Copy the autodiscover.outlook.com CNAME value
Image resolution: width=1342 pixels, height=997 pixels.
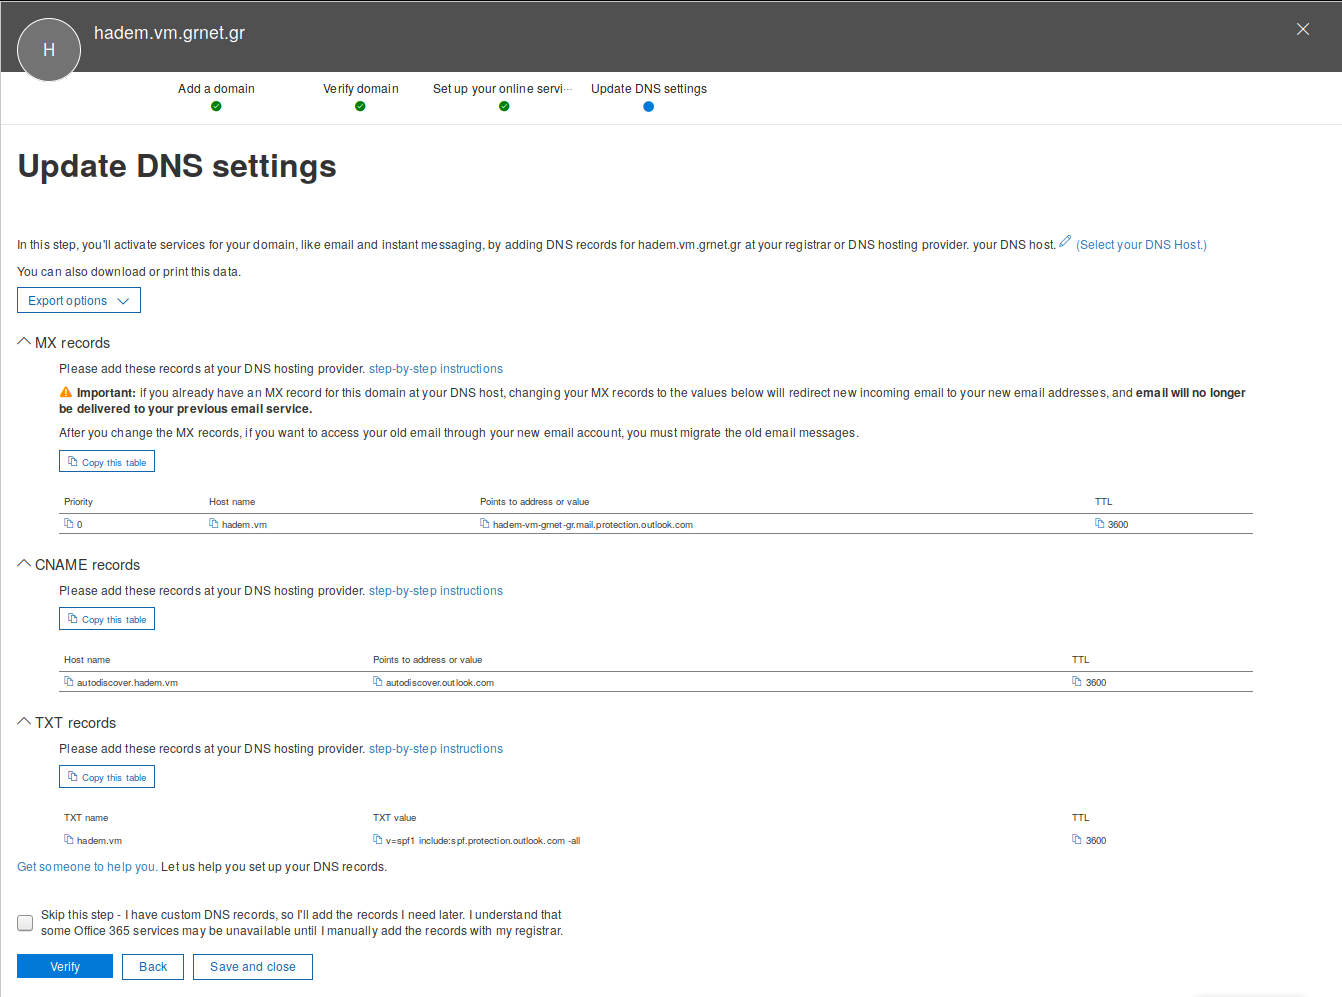click(377, 682)
